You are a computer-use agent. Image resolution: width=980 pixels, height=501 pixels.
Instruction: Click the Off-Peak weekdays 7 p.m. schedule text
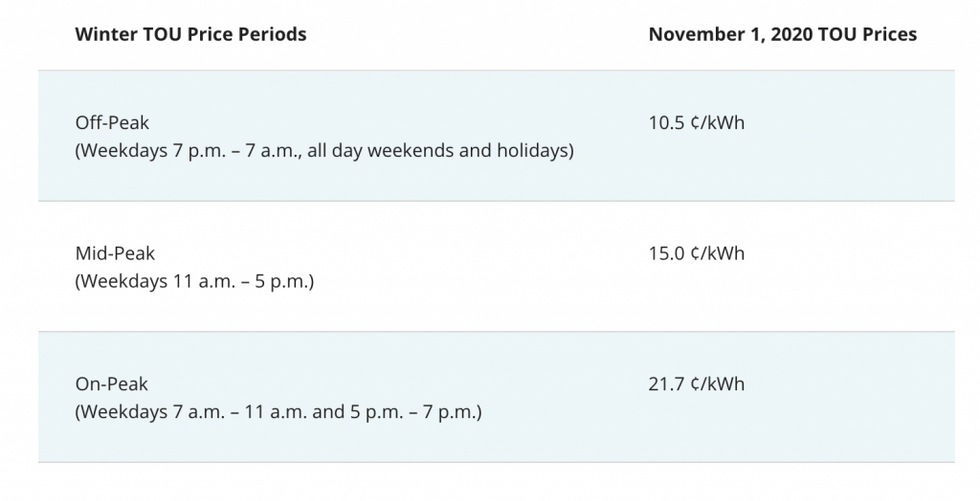pos(324,151)
